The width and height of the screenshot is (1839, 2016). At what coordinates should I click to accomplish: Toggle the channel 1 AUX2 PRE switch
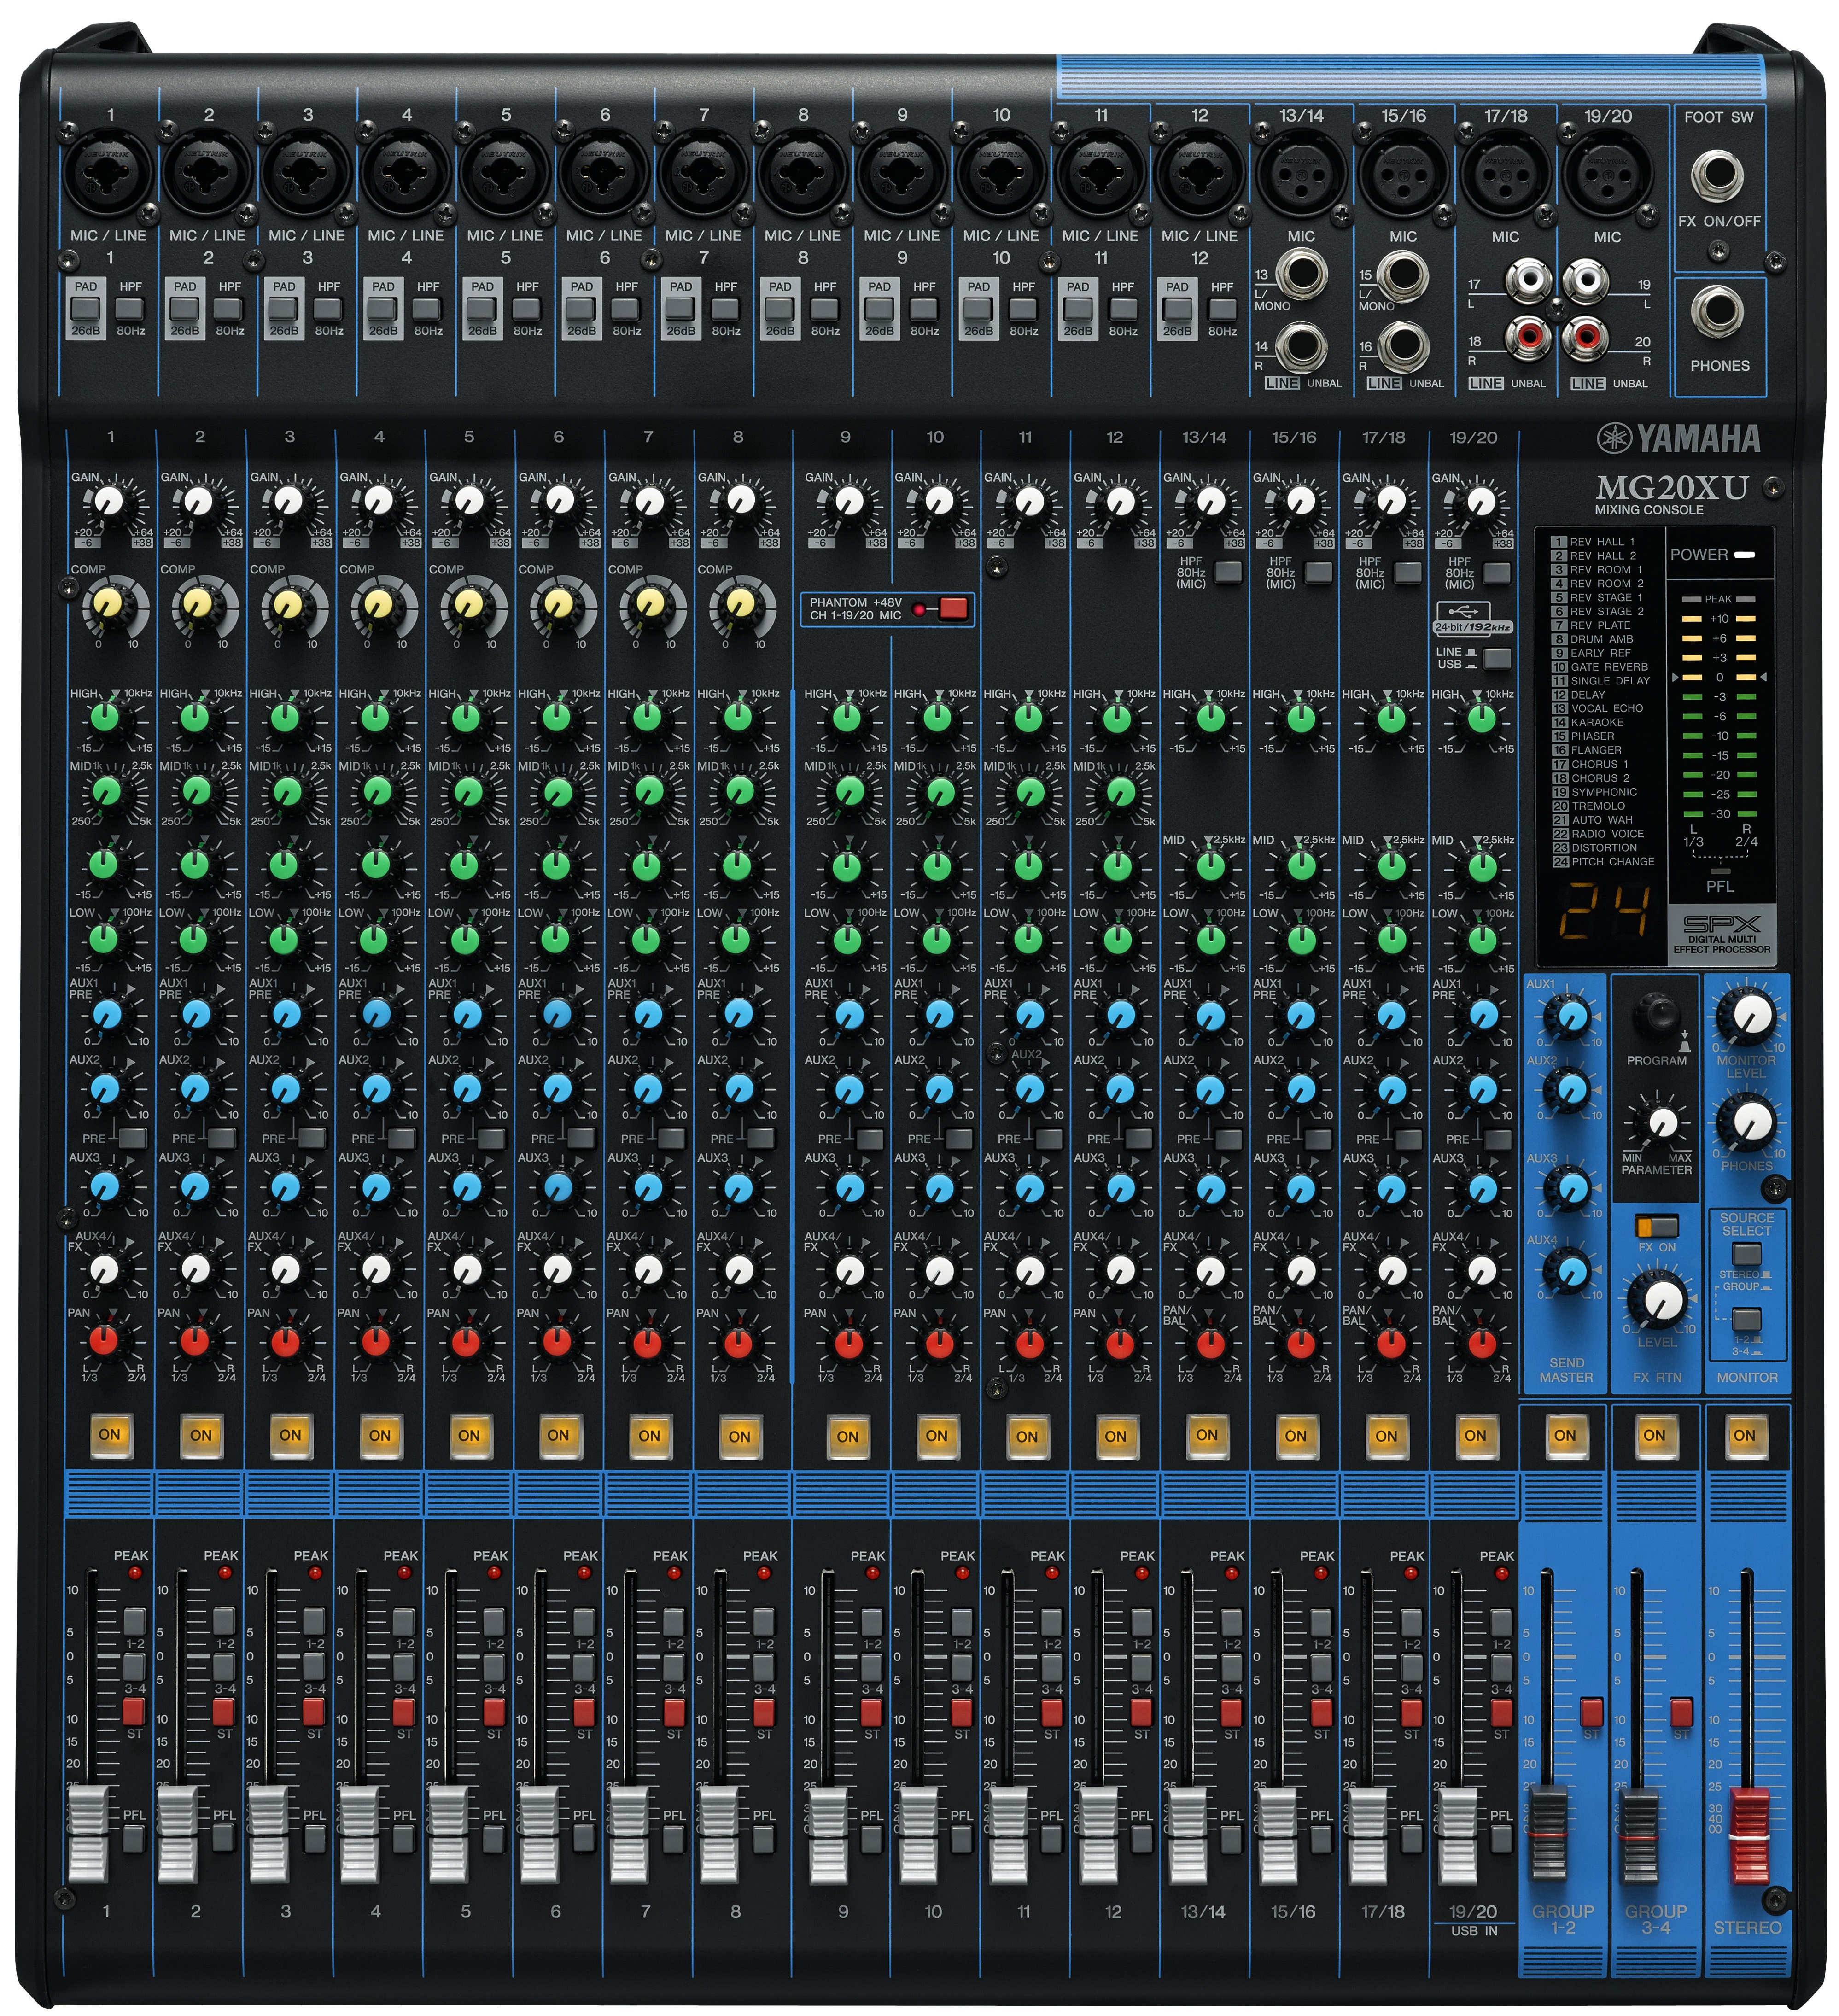[132, 1138]
